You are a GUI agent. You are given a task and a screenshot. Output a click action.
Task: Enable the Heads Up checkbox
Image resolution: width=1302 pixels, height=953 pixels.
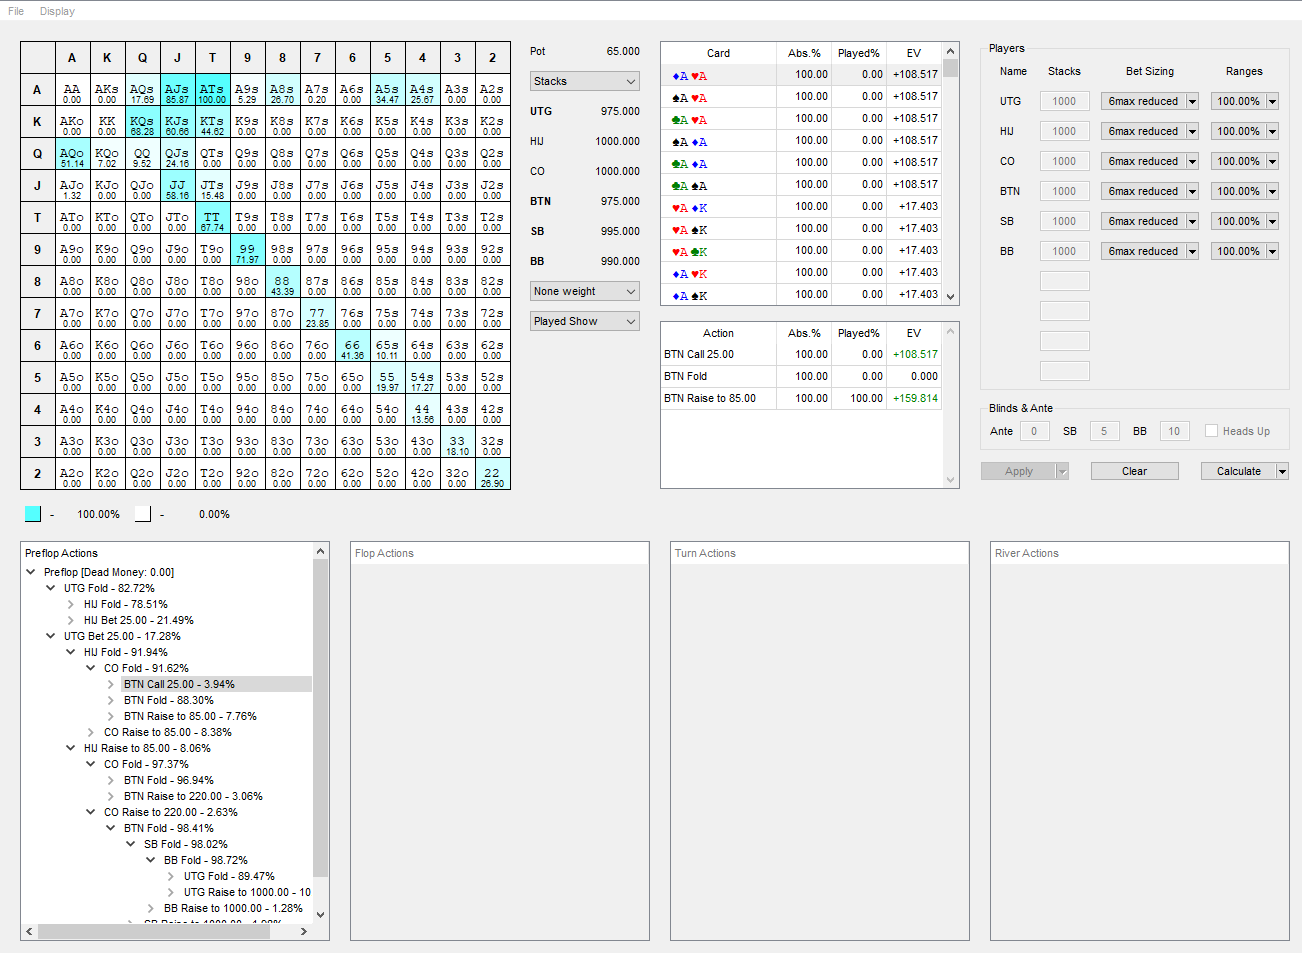1211,431
